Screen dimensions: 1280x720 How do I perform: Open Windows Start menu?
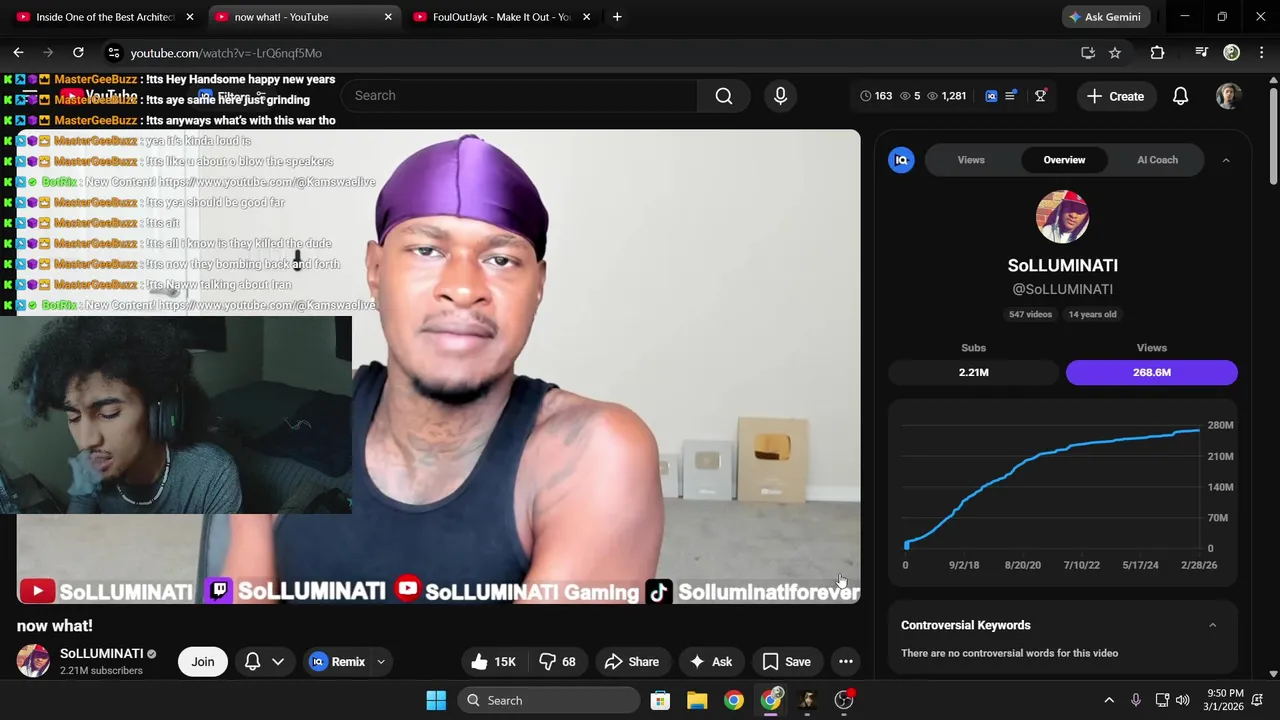coord(436,700)
